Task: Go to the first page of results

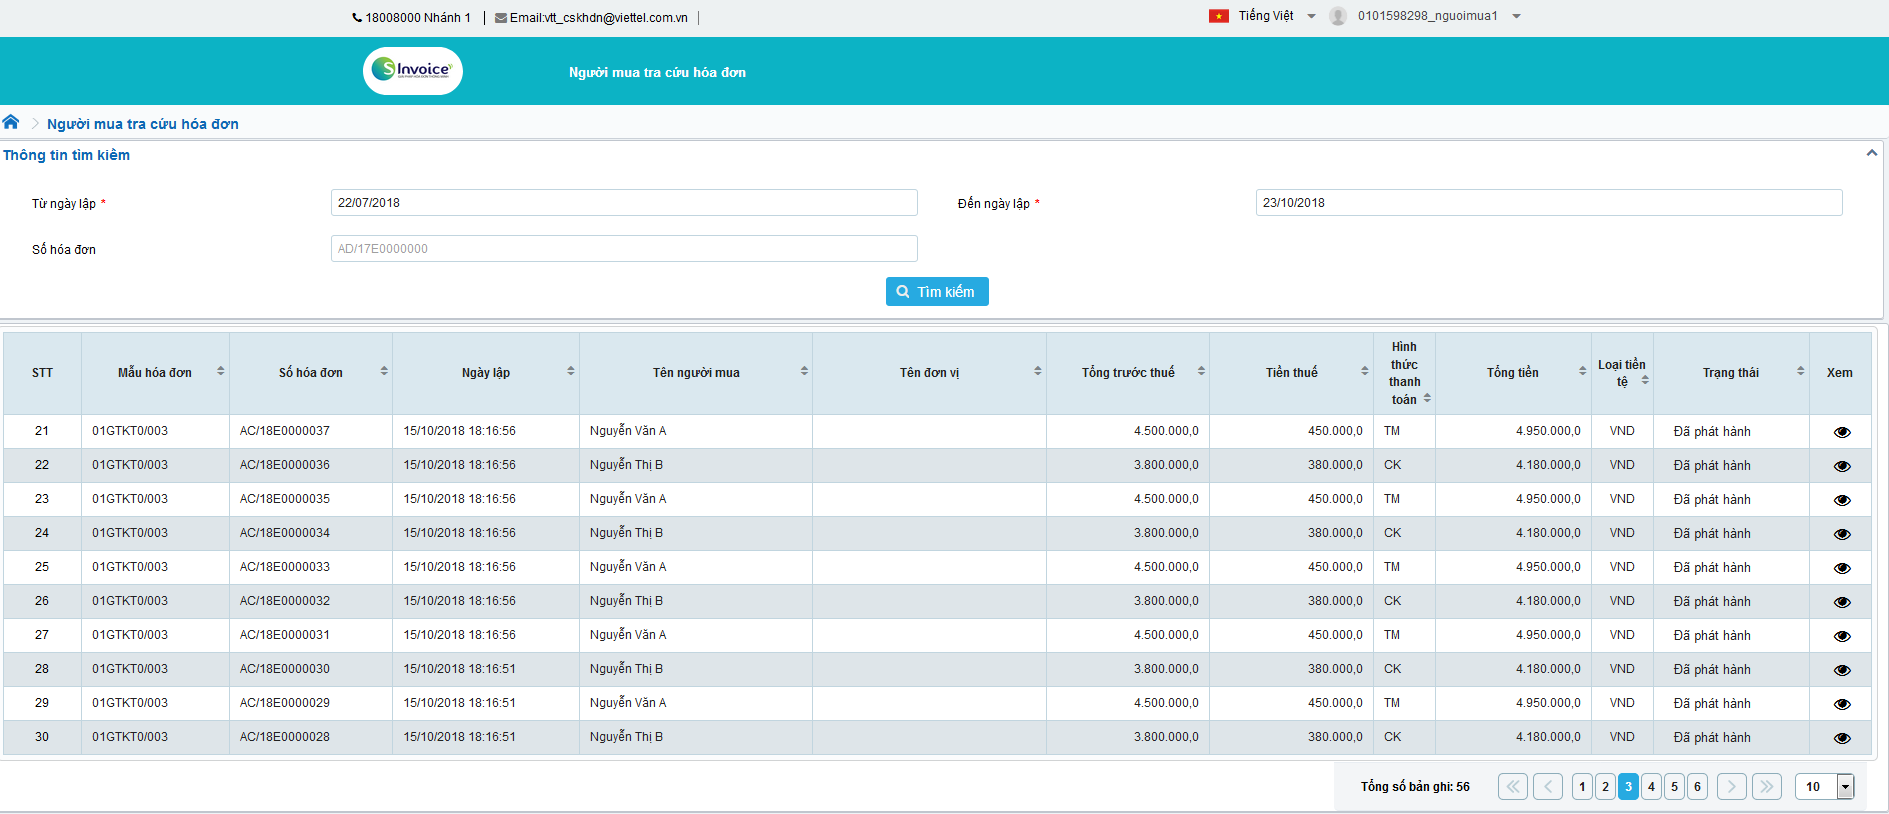Action: tap(1512, 787)
